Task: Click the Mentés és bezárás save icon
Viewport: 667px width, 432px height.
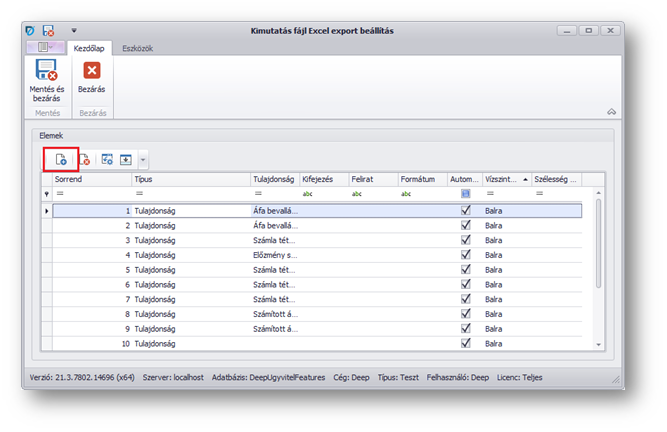Action: [45, 71]
